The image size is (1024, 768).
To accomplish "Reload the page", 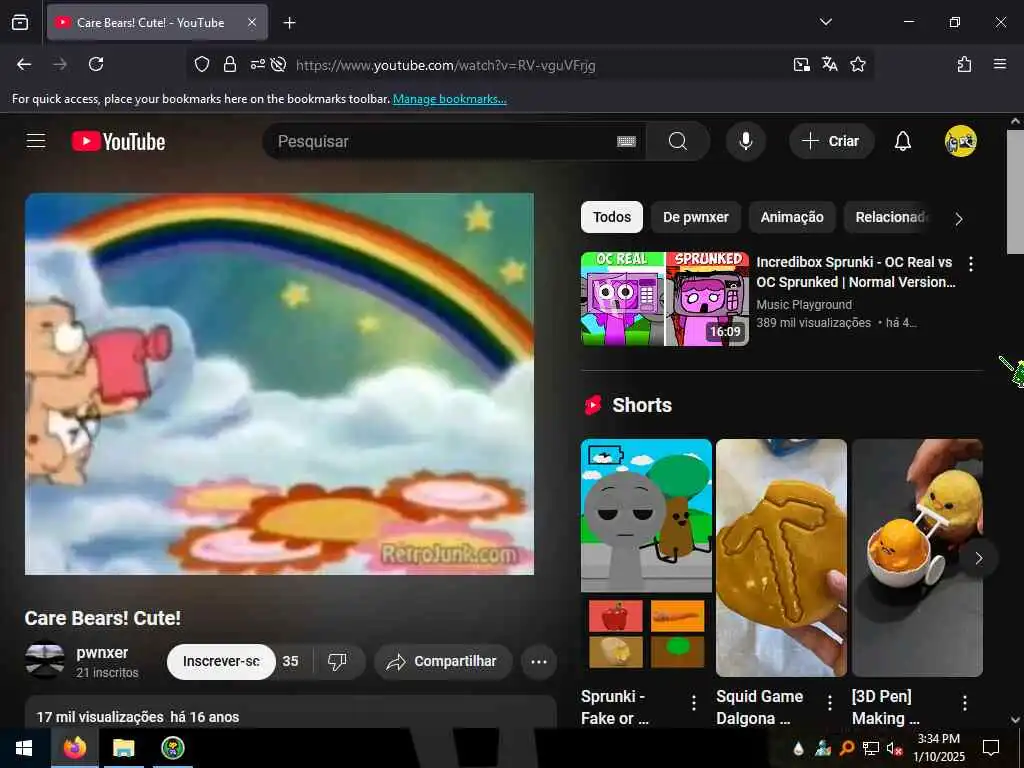I will click(96, 64).
